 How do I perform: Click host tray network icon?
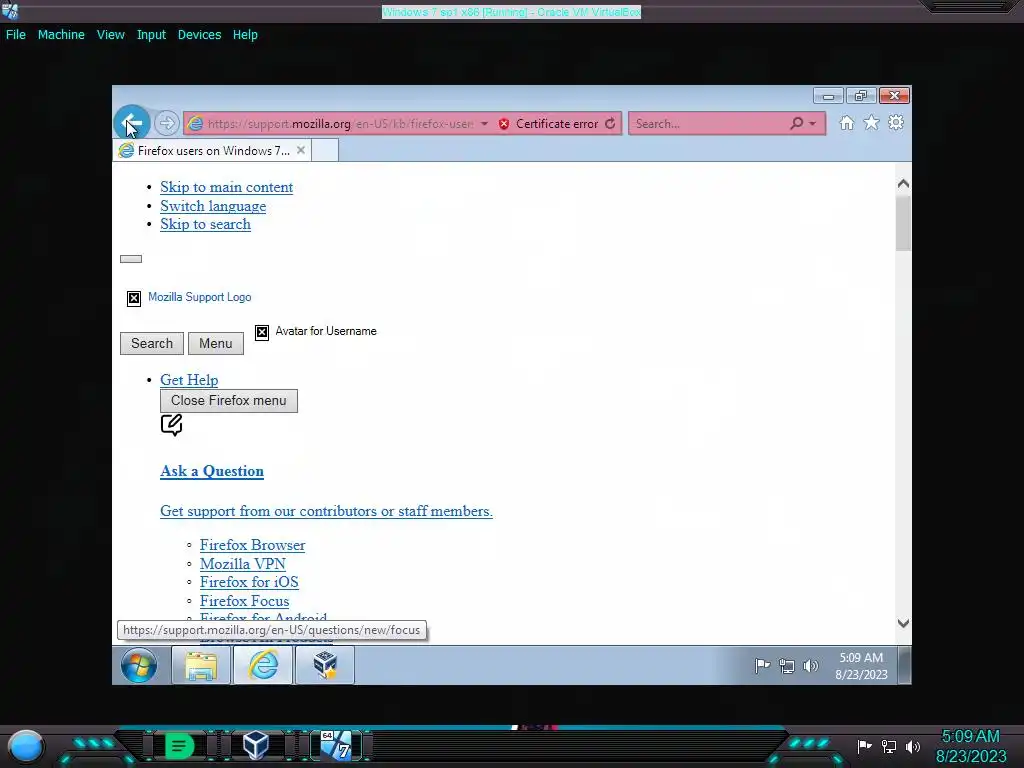tap(889, 746)
